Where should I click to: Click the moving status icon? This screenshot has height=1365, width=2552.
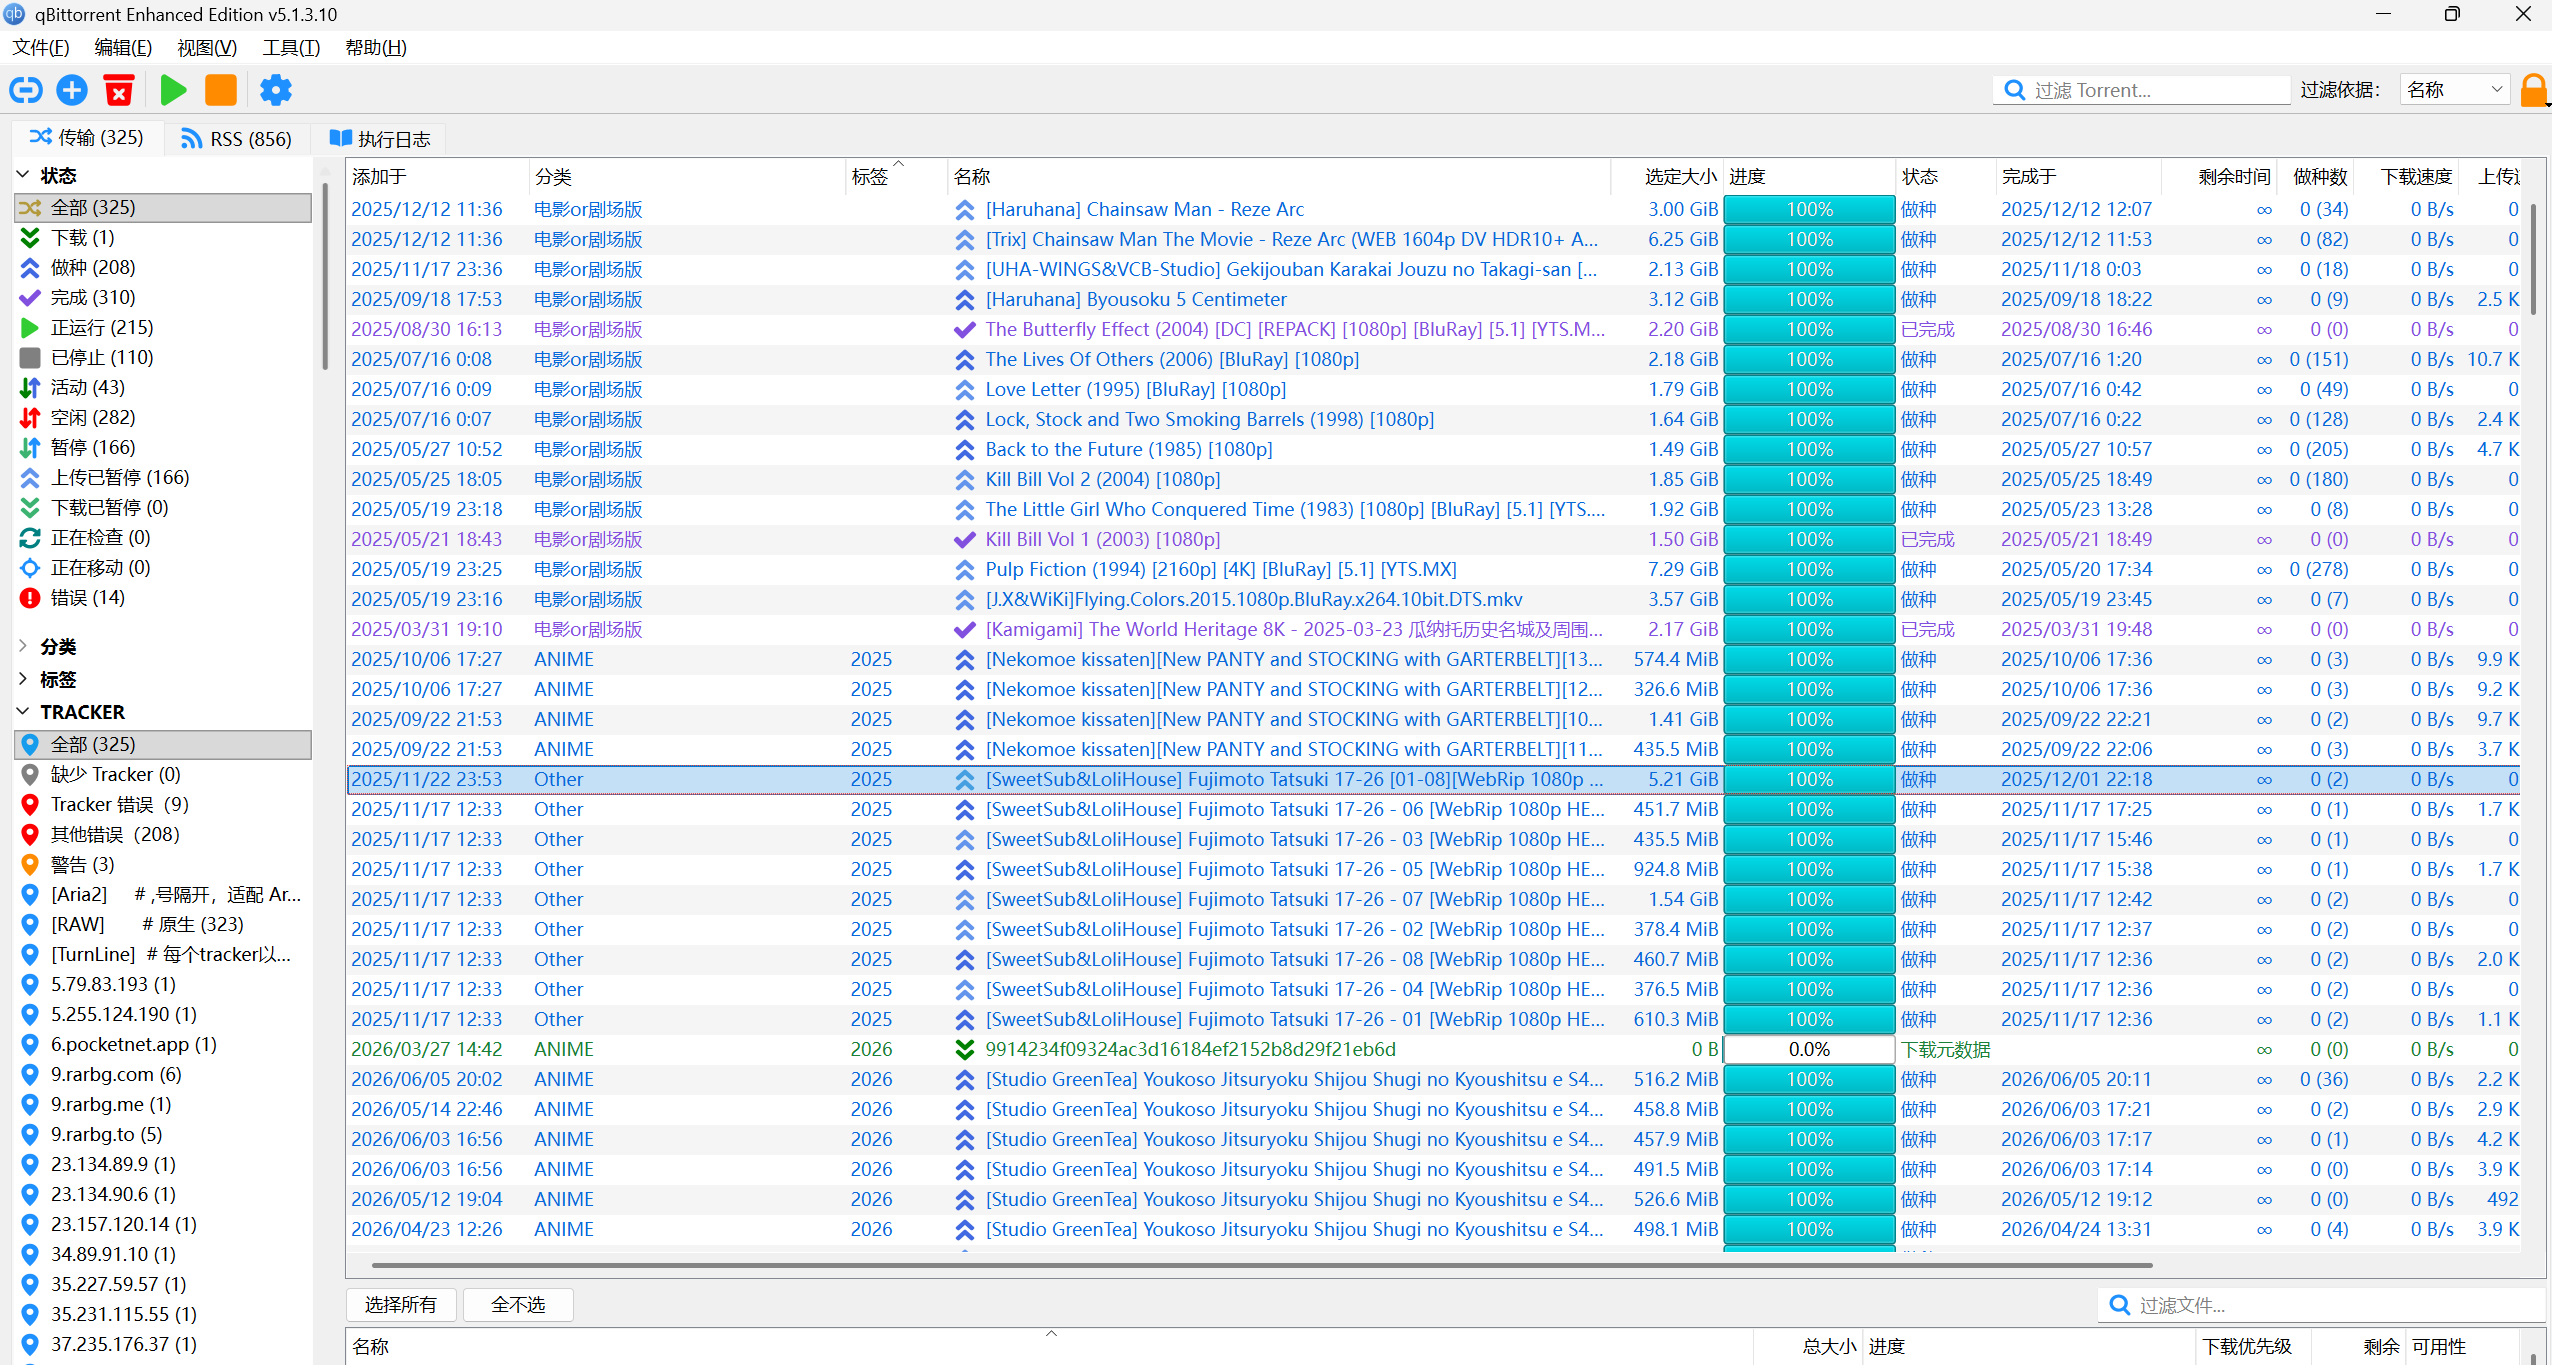[x=30, y=568]
